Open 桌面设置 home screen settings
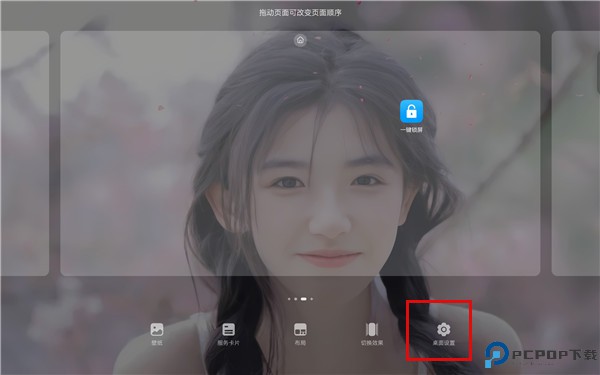 [x=444, y=334]
